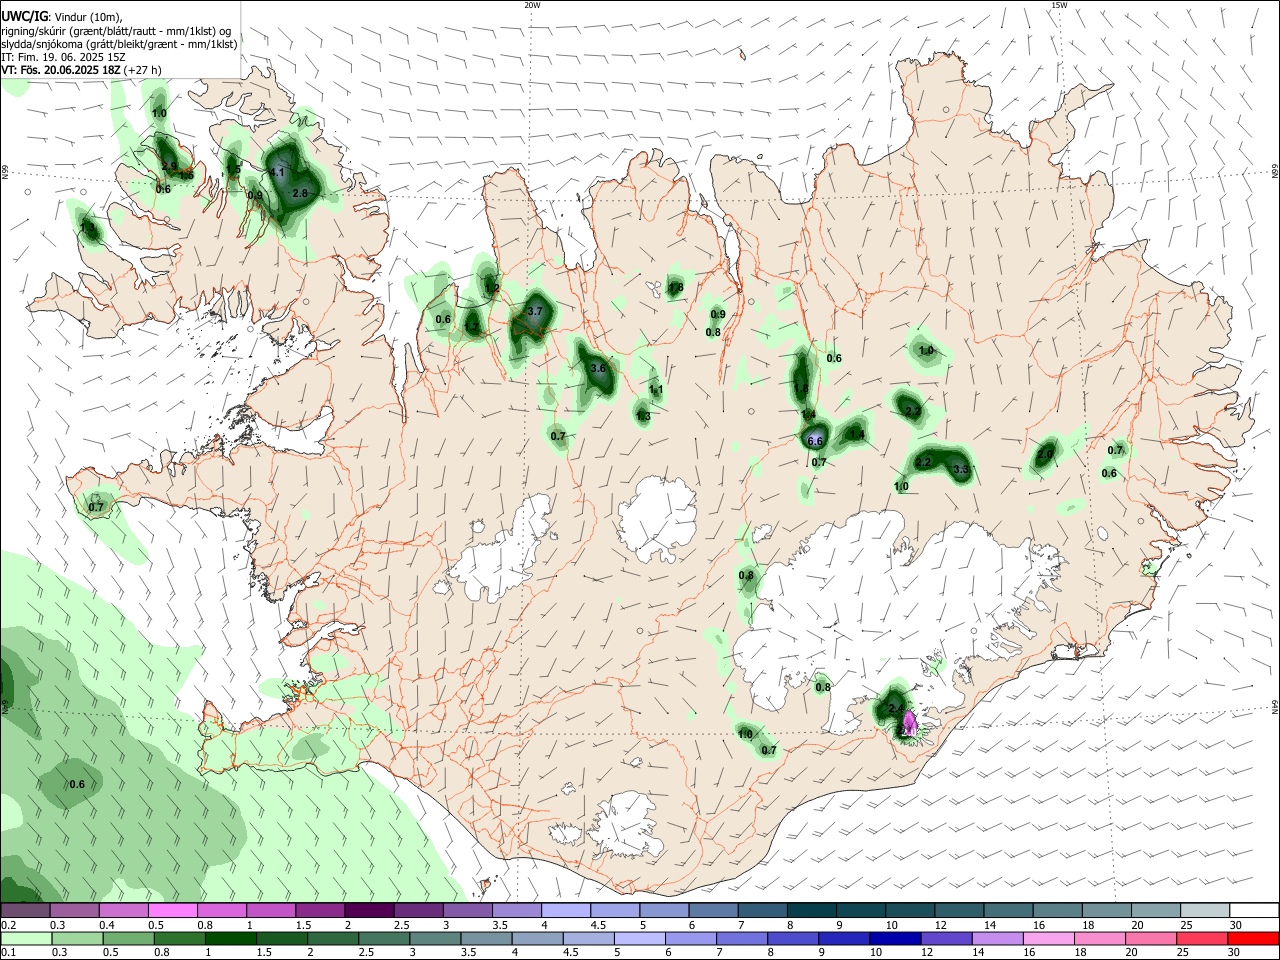Image resolution: width=1280 pixels, height=960 pixels.
Task: Select the darkest green 1 rain legend swatch
Action: click(231, 938)
